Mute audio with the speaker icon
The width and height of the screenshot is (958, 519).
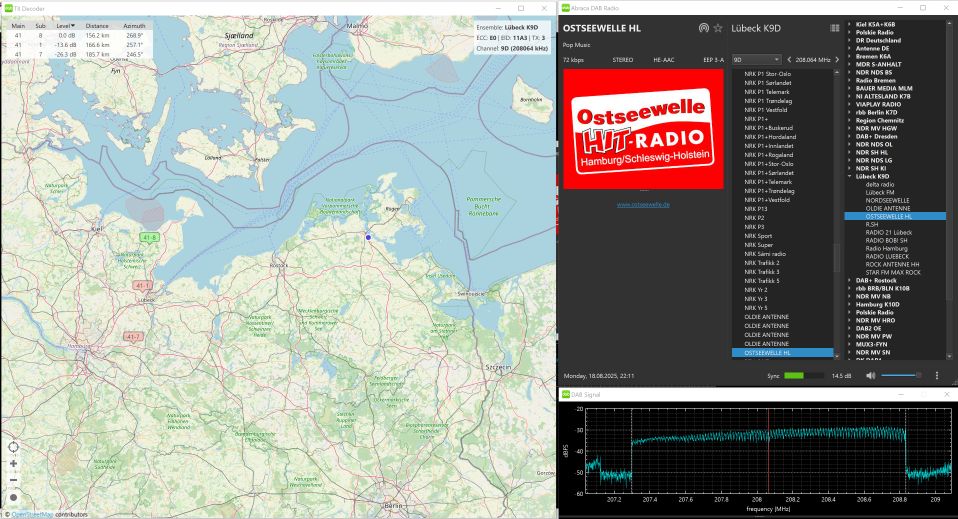tap(870, 376)
